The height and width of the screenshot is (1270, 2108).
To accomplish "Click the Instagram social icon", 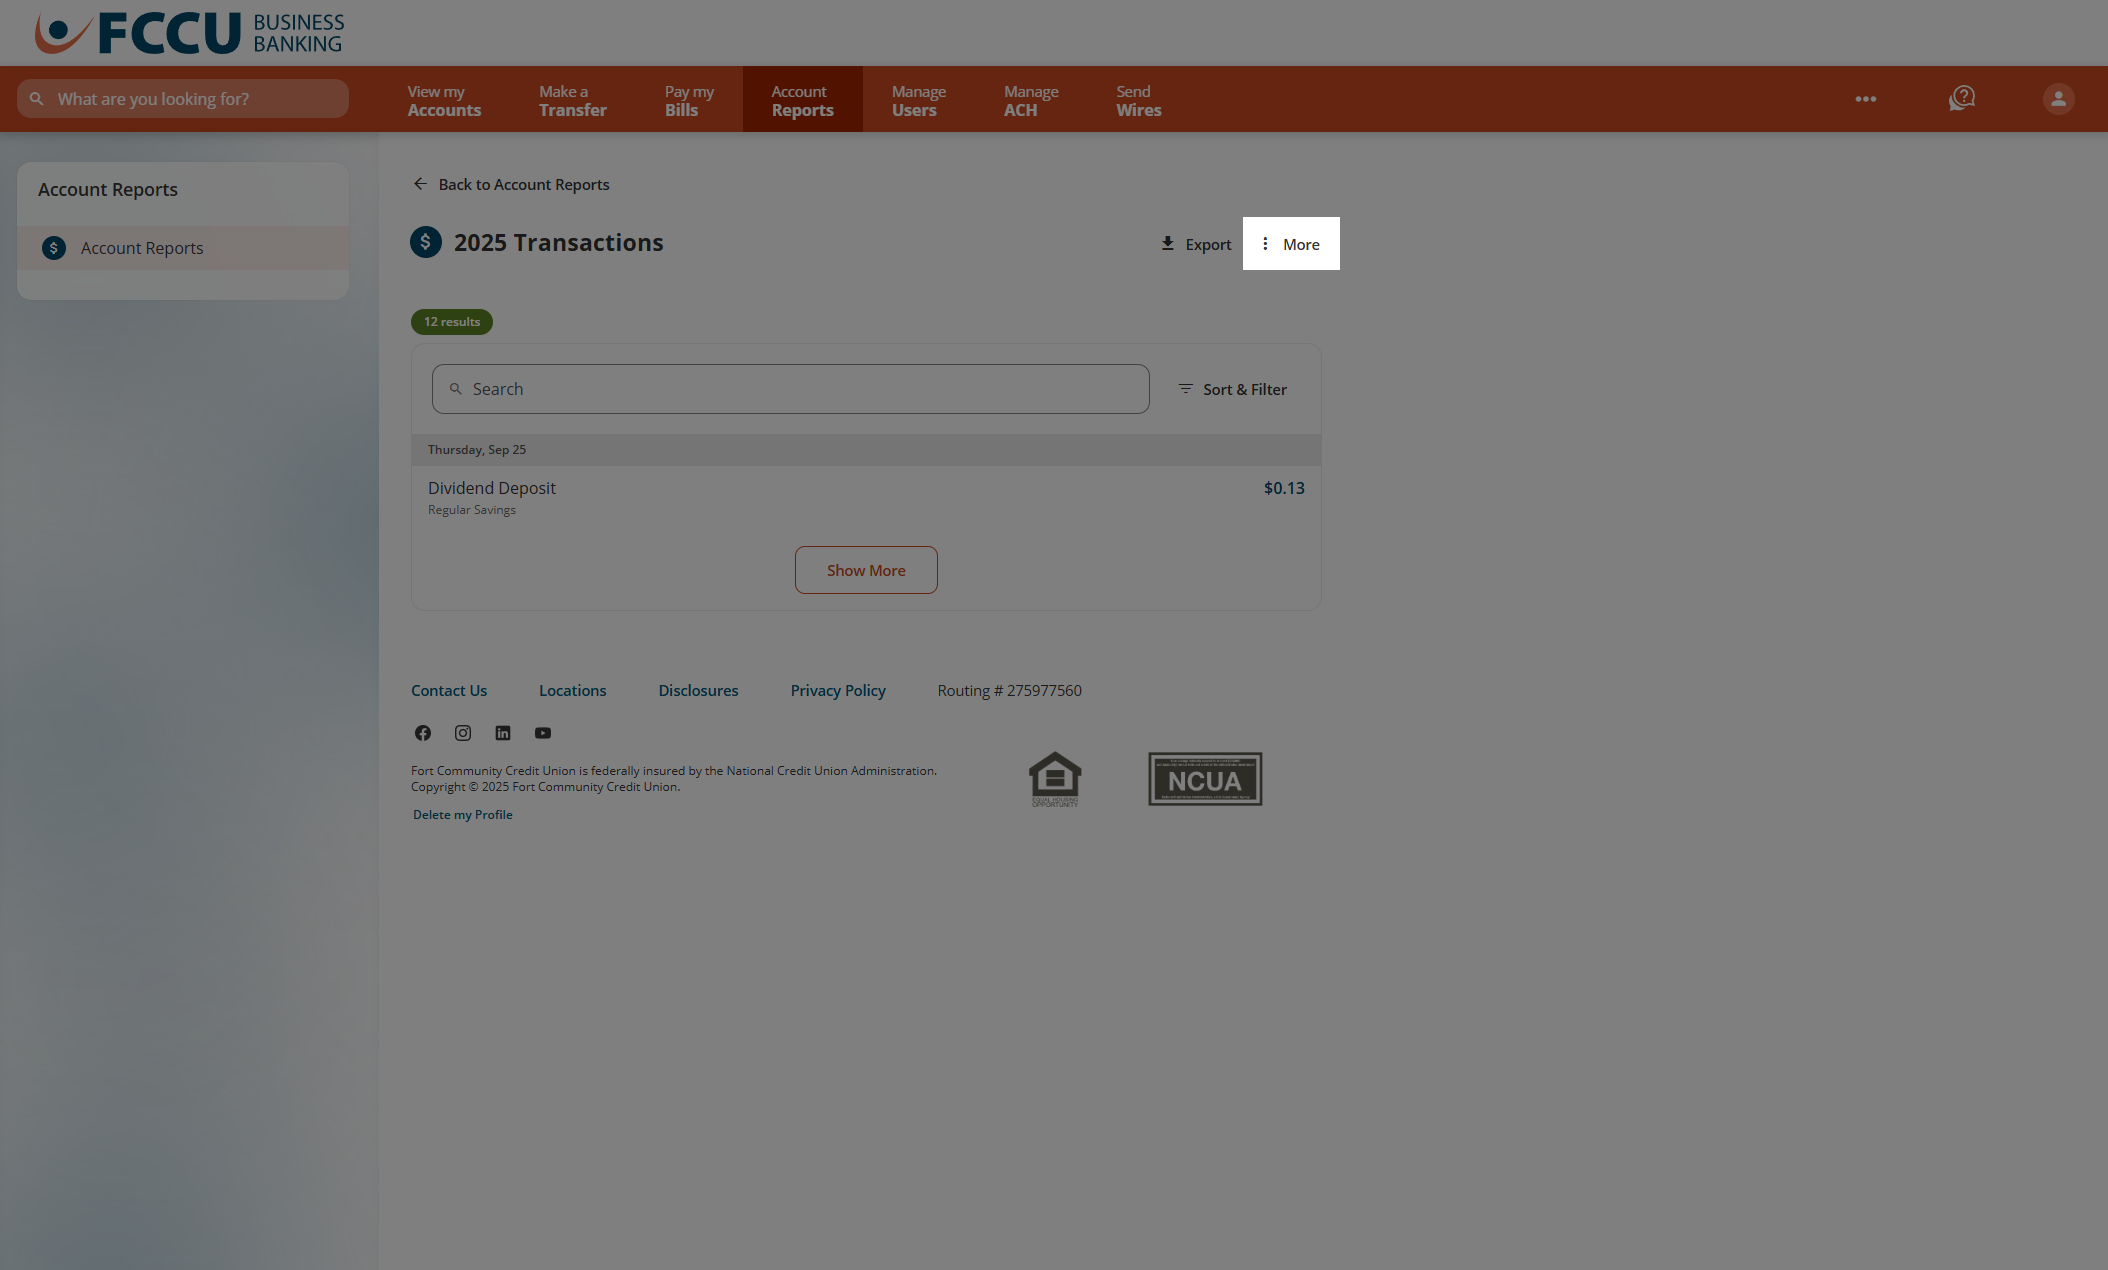I will [462, 732].
